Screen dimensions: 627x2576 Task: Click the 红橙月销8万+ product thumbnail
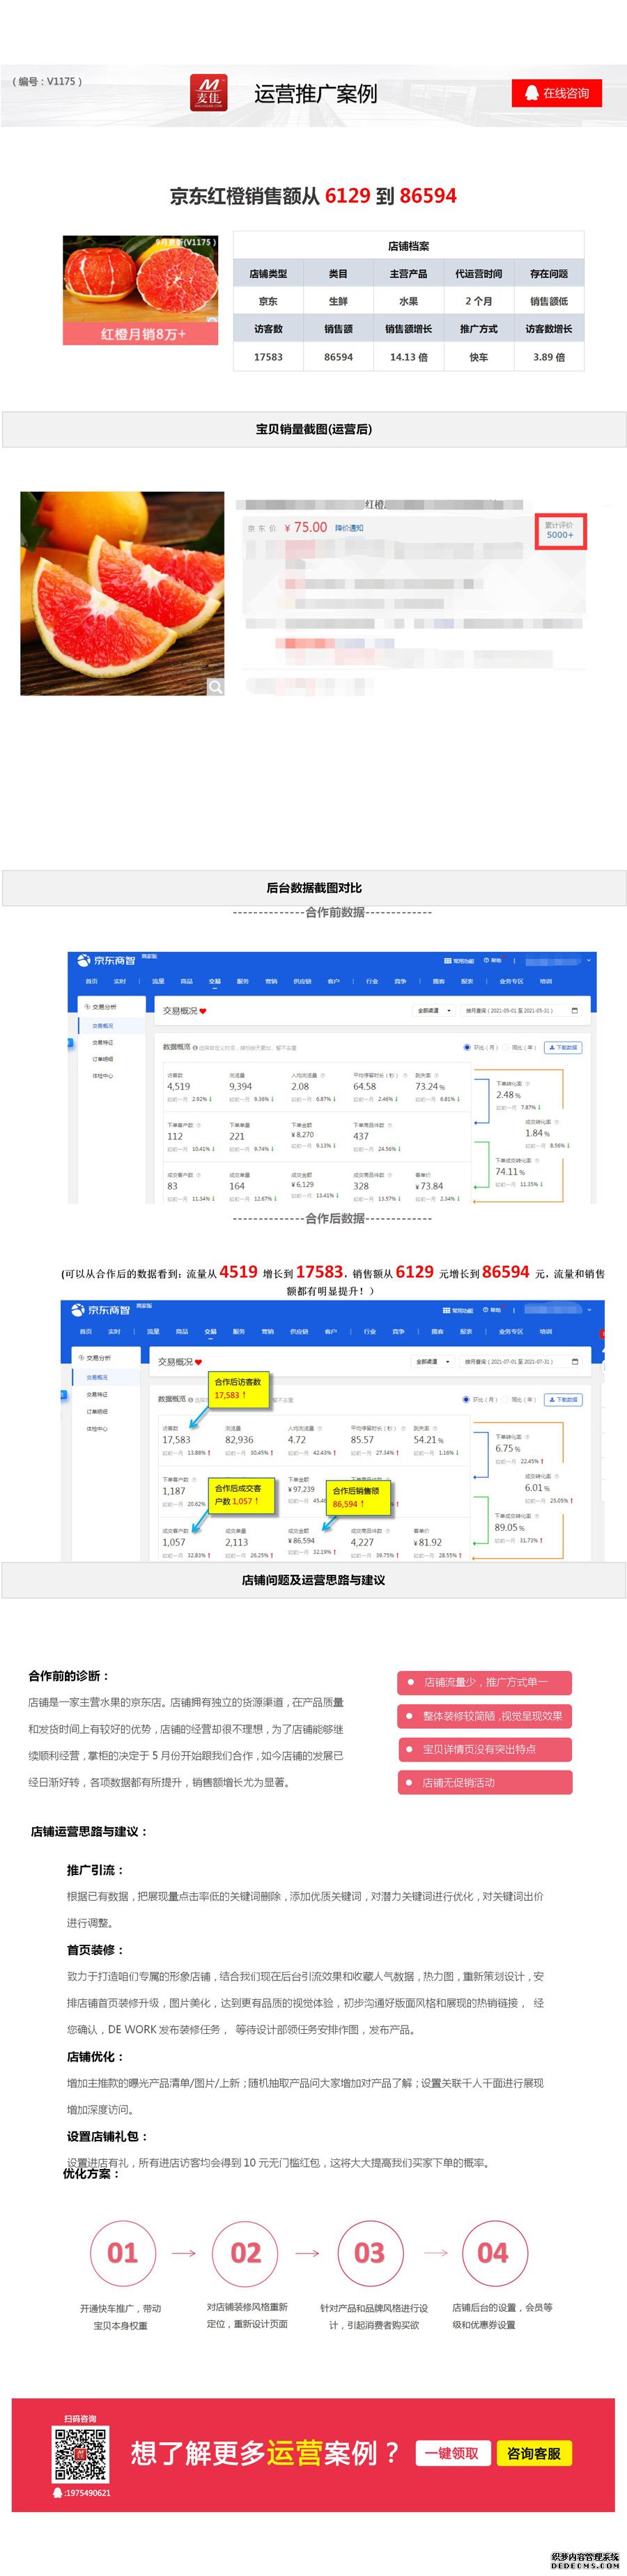pyautogui.click(x=140, y=290)
